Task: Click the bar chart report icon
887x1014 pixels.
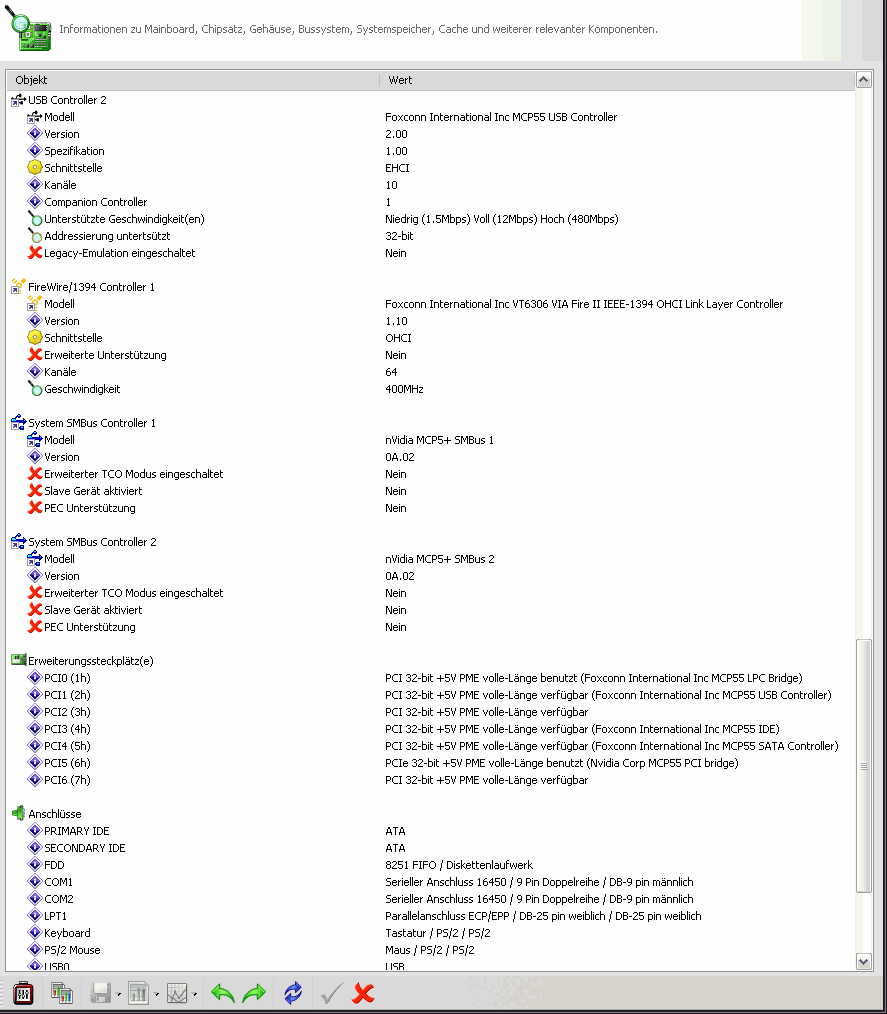Action: pos(138,993)
